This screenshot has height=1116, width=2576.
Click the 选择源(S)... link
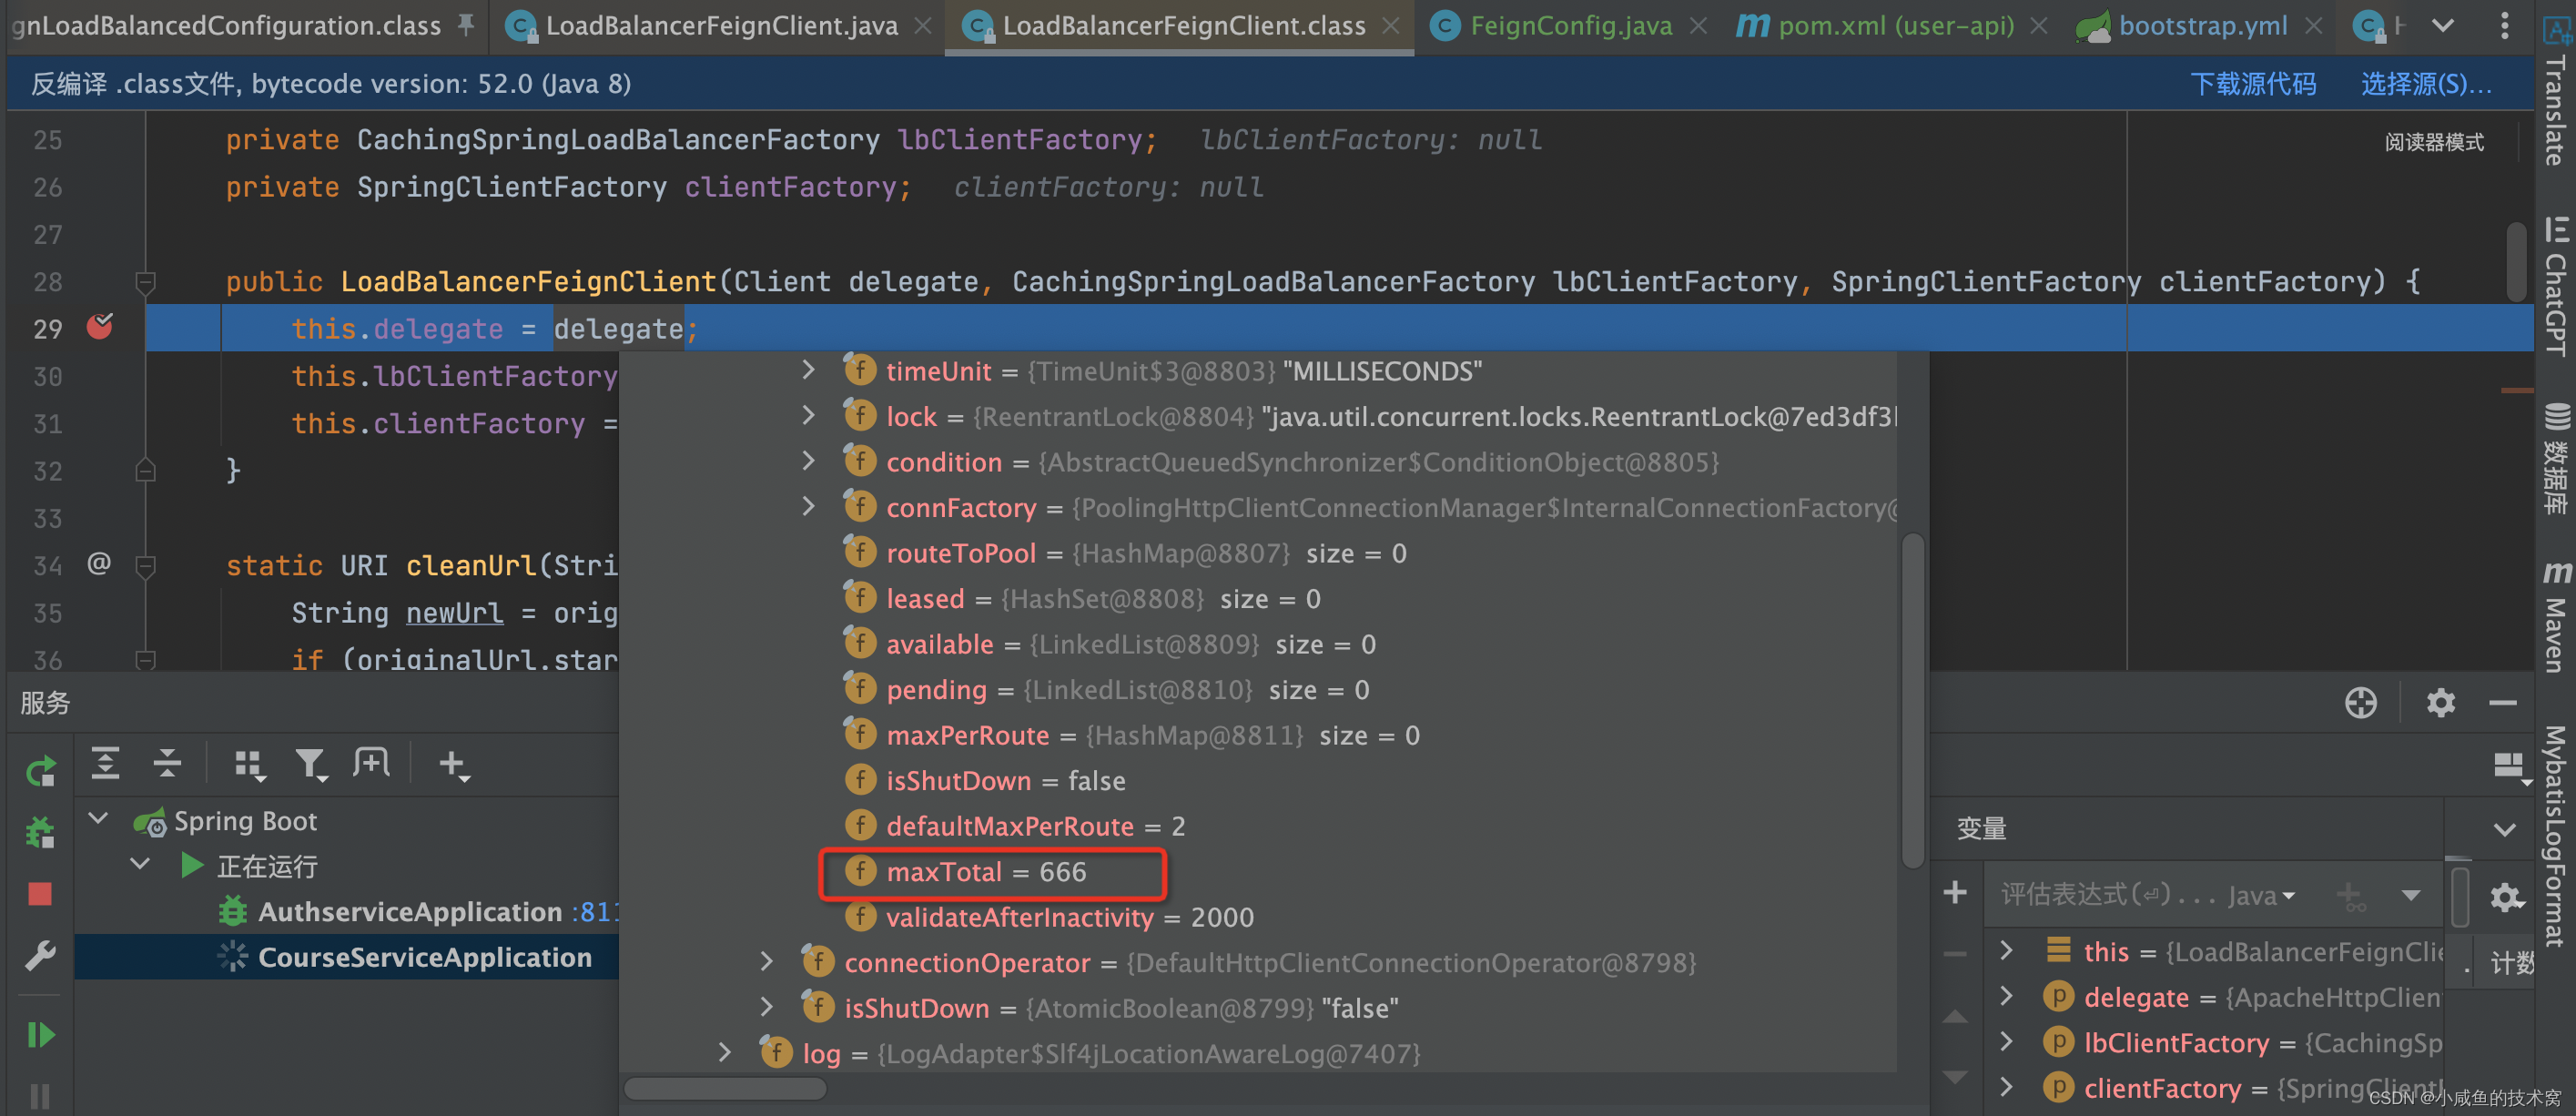pos(2425,84)
